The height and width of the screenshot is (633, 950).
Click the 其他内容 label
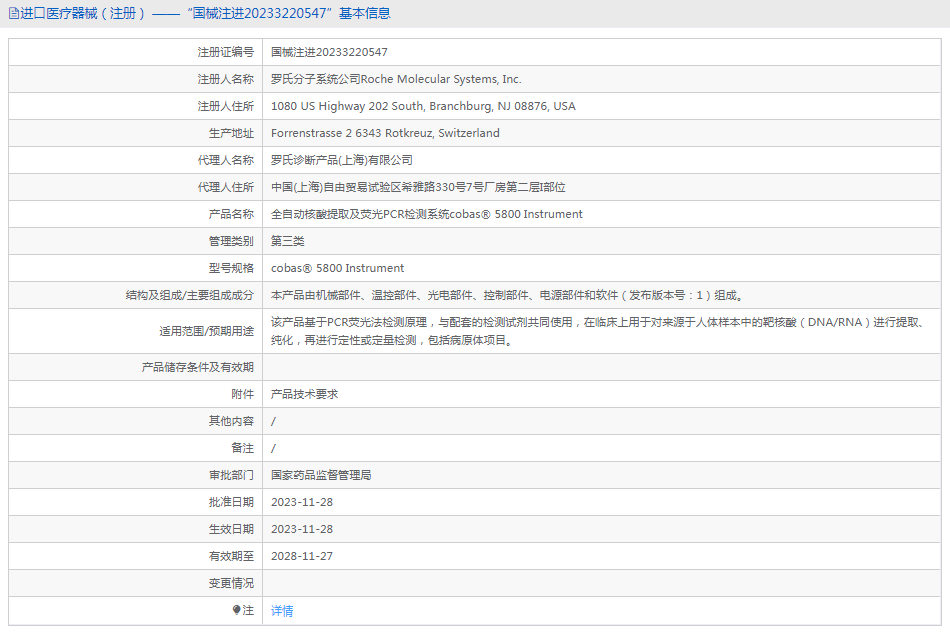tap(231, 421)
